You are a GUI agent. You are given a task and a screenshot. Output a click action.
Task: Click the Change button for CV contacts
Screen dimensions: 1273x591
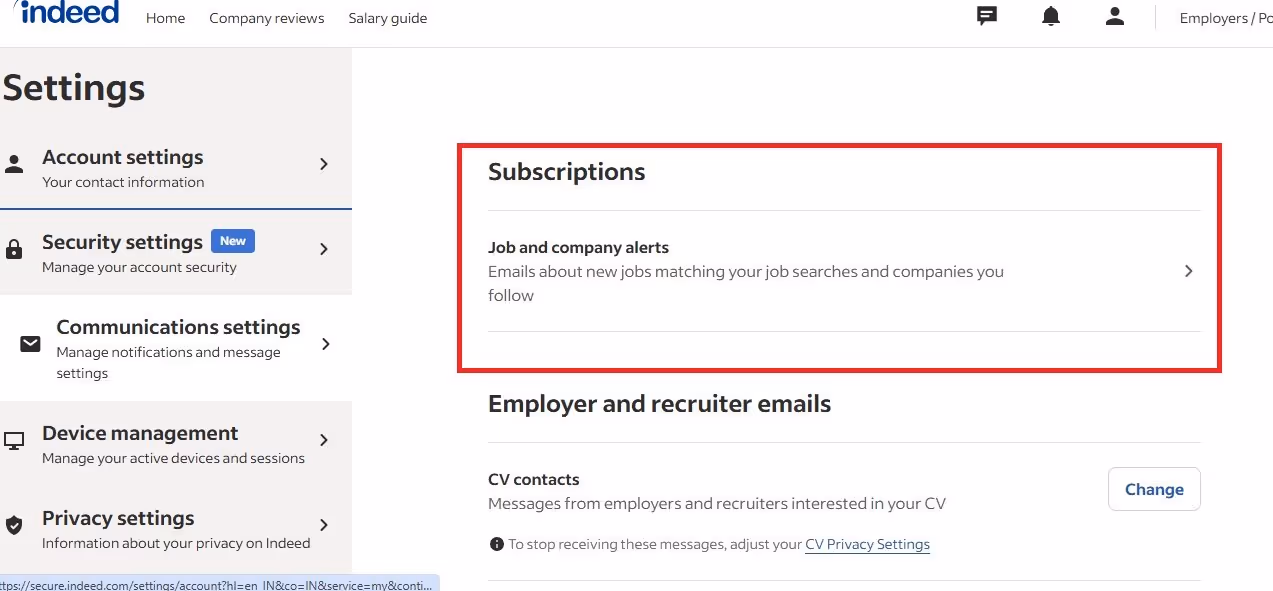[1153, 489]
